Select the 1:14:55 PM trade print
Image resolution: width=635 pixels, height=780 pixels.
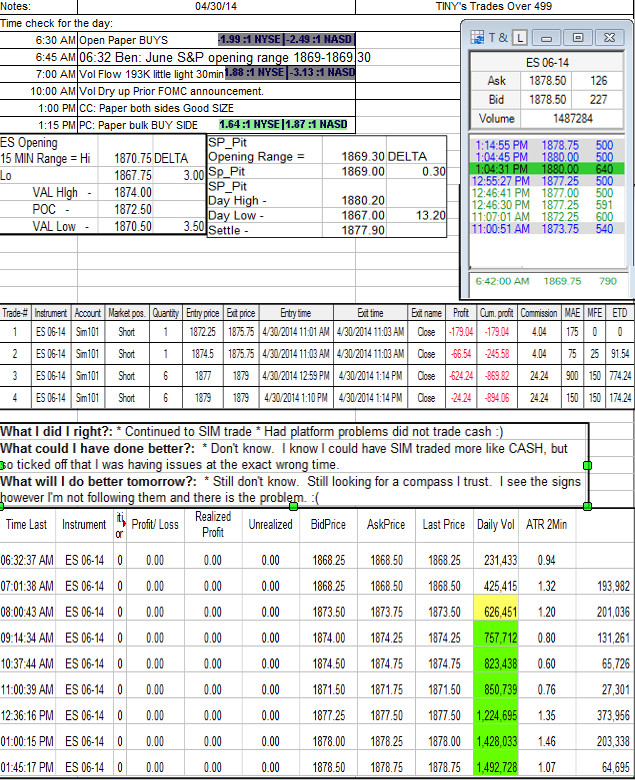click(547, 145)
